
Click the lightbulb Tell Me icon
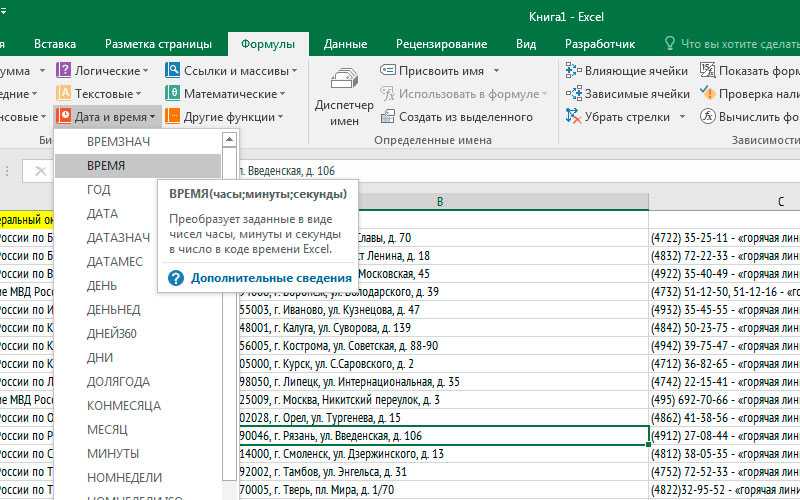tap(670, 43)
